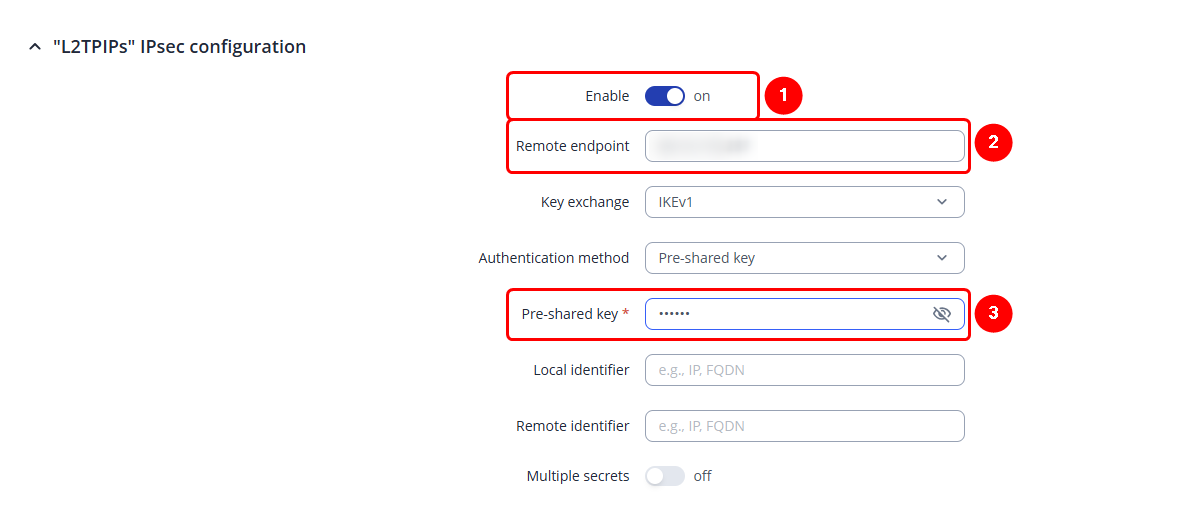The width and height of the screenshot is (1181, 516).
Task: Focus the Pre-shared key password field
Action: 785,314
